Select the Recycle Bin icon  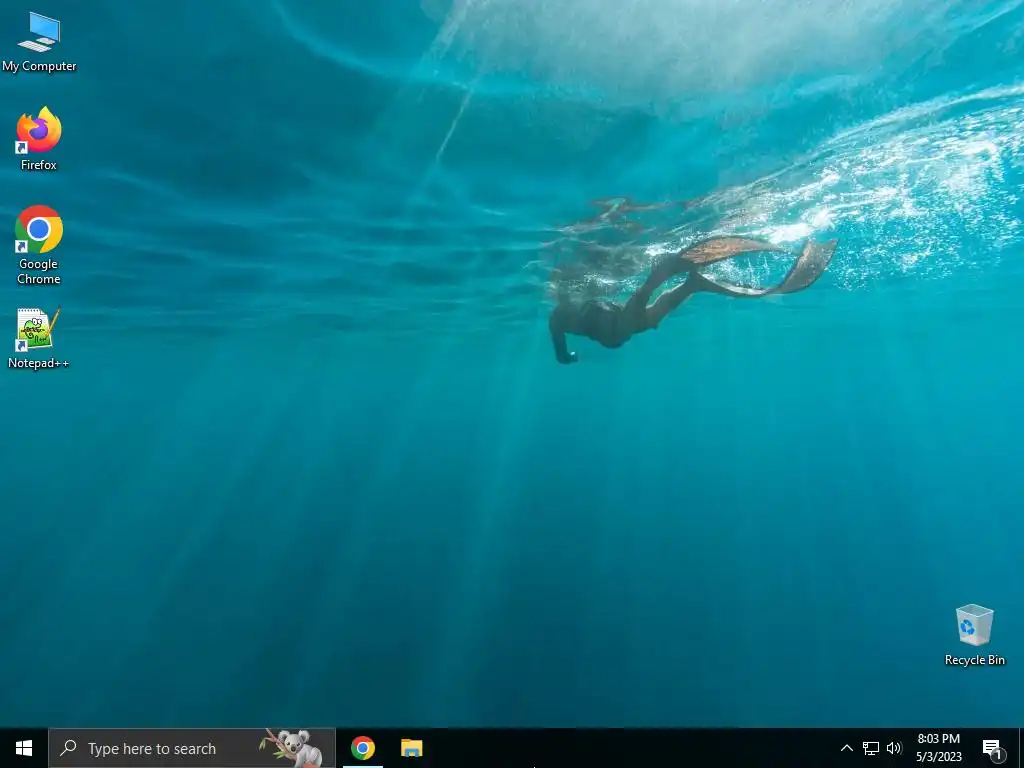[974, 635]
